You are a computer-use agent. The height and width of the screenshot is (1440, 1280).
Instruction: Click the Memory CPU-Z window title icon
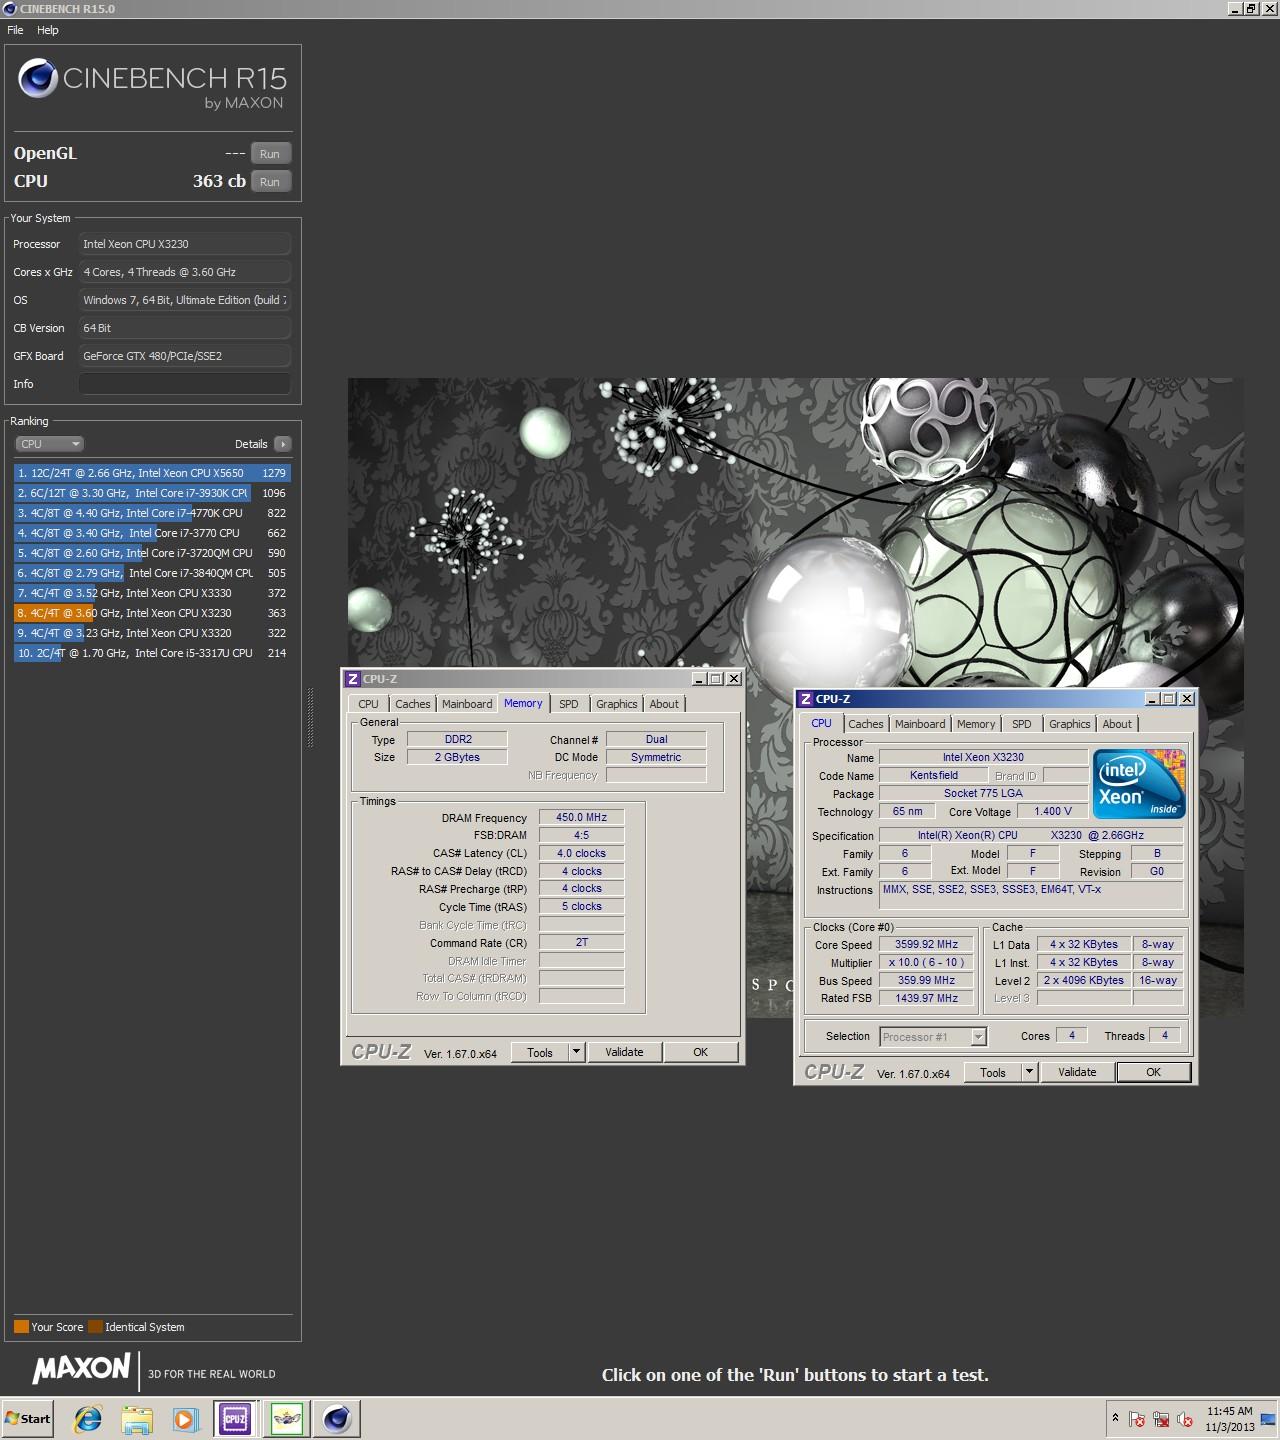tap(352, 679)
